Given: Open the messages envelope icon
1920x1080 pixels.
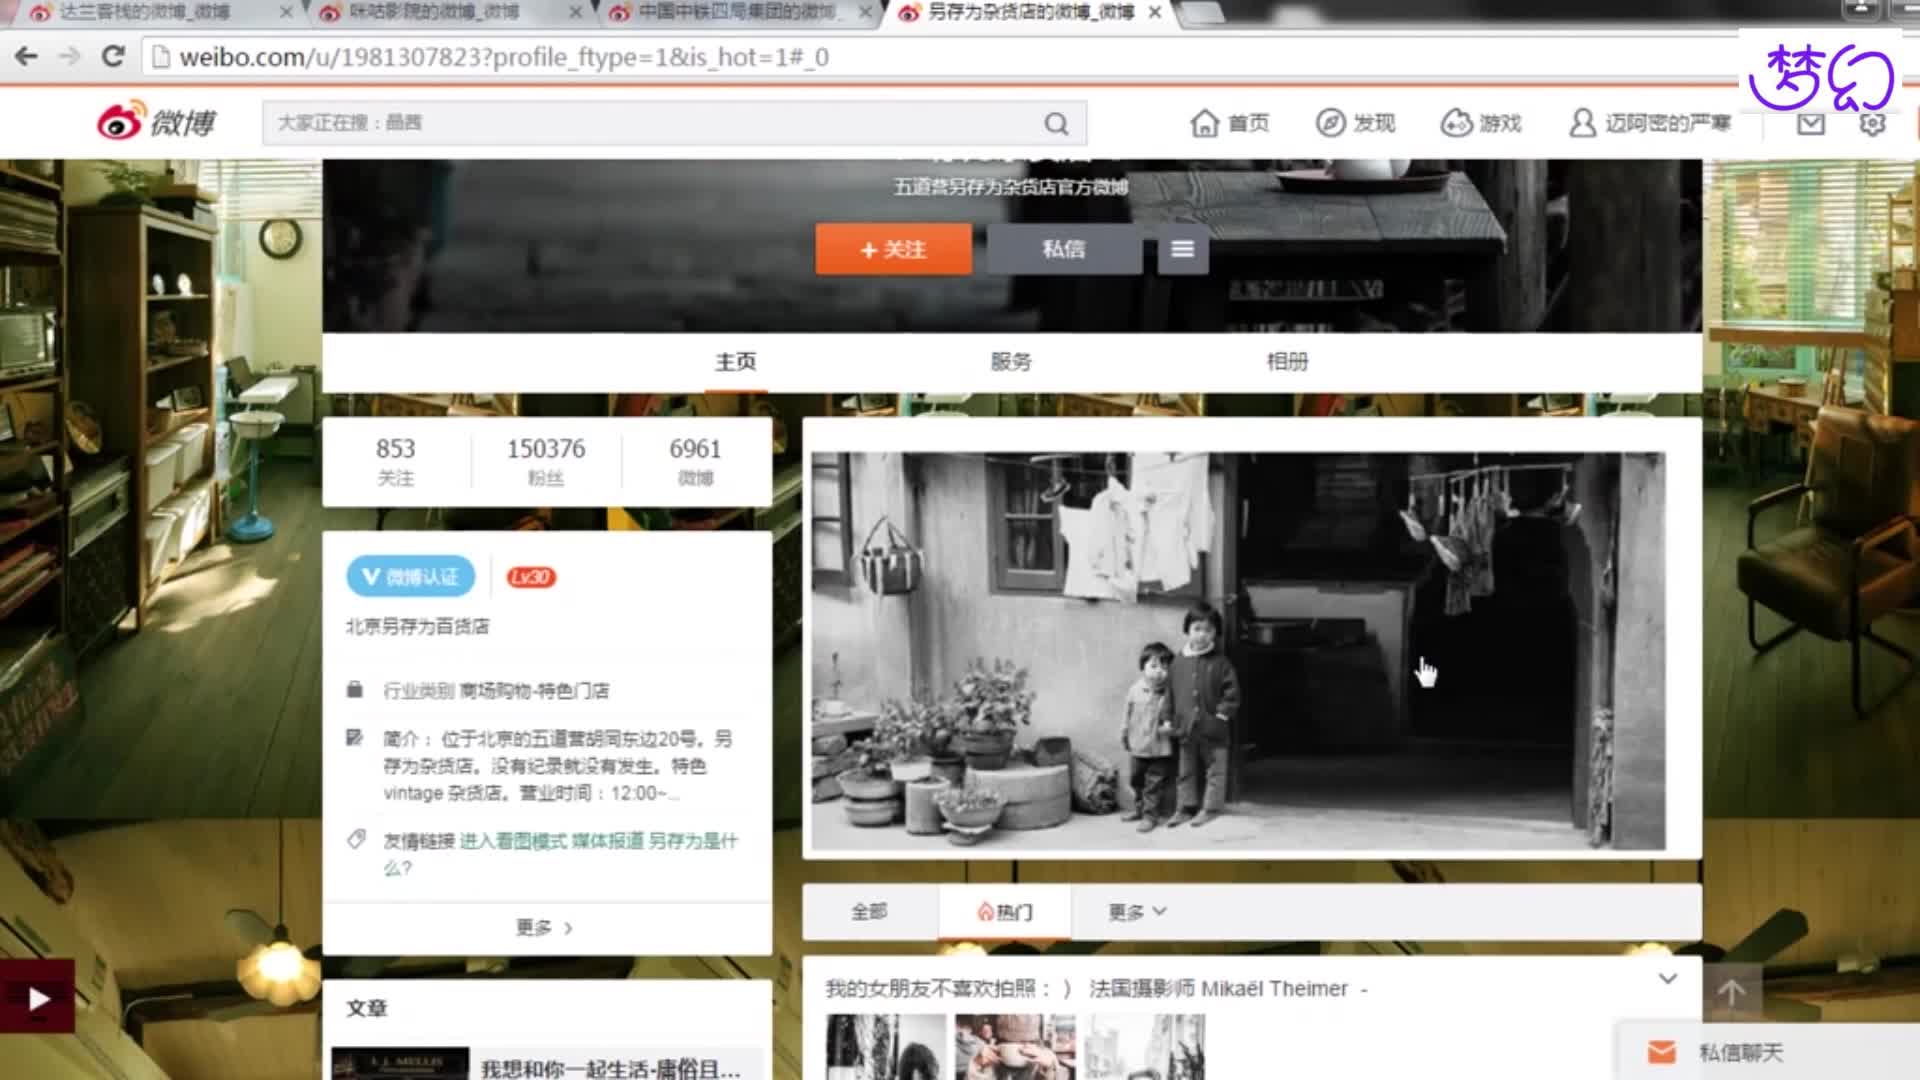Looking at the screenshot, I should [1810, 124].
